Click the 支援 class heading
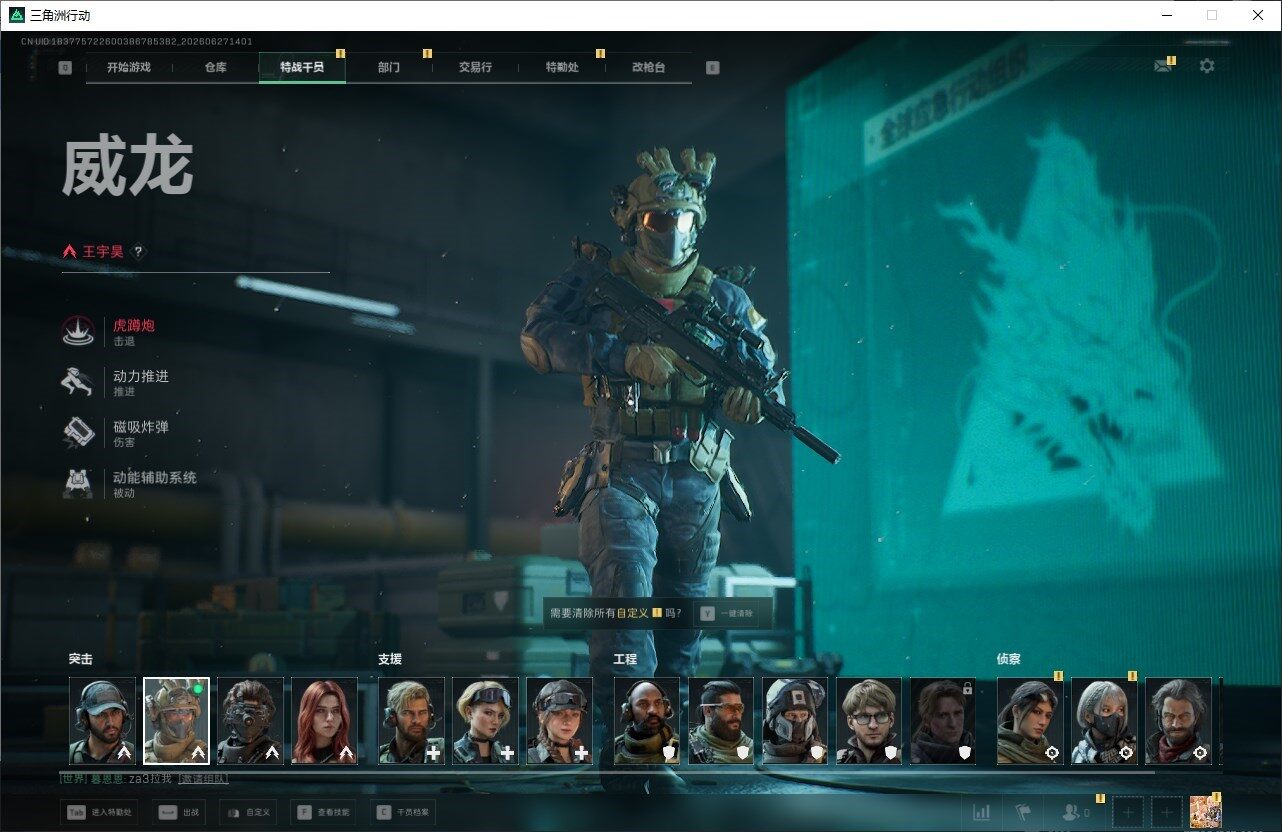The image size is (1282, 832). point(390,660)
